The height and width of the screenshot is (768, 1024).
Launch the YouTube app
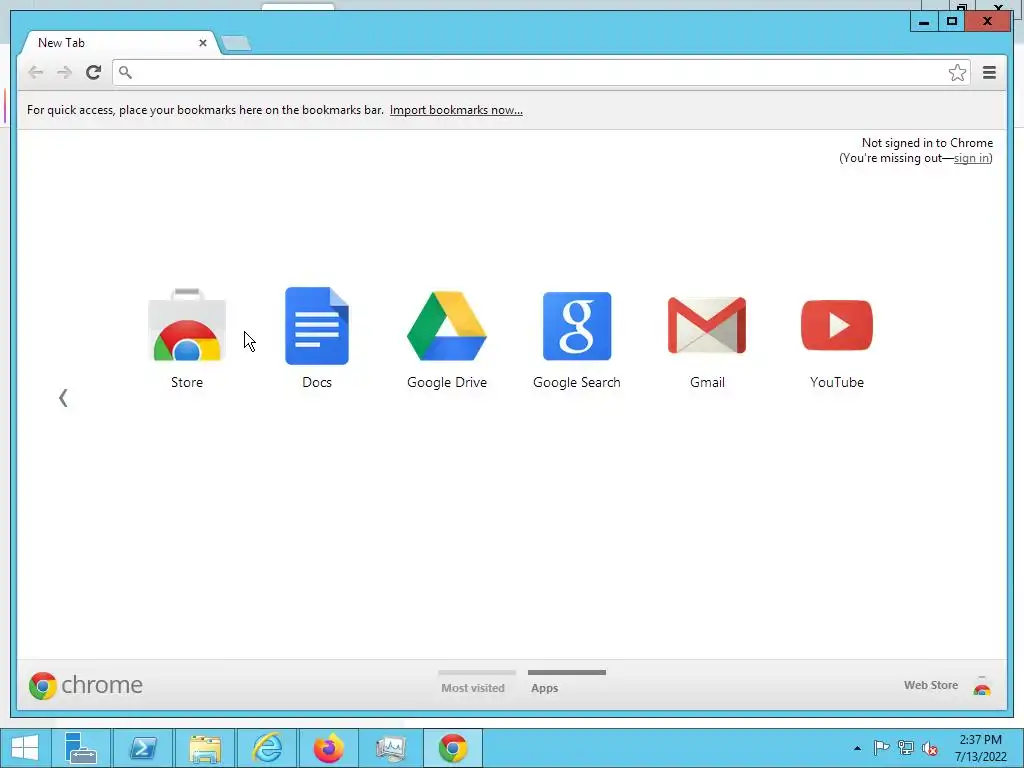point(837,325)
